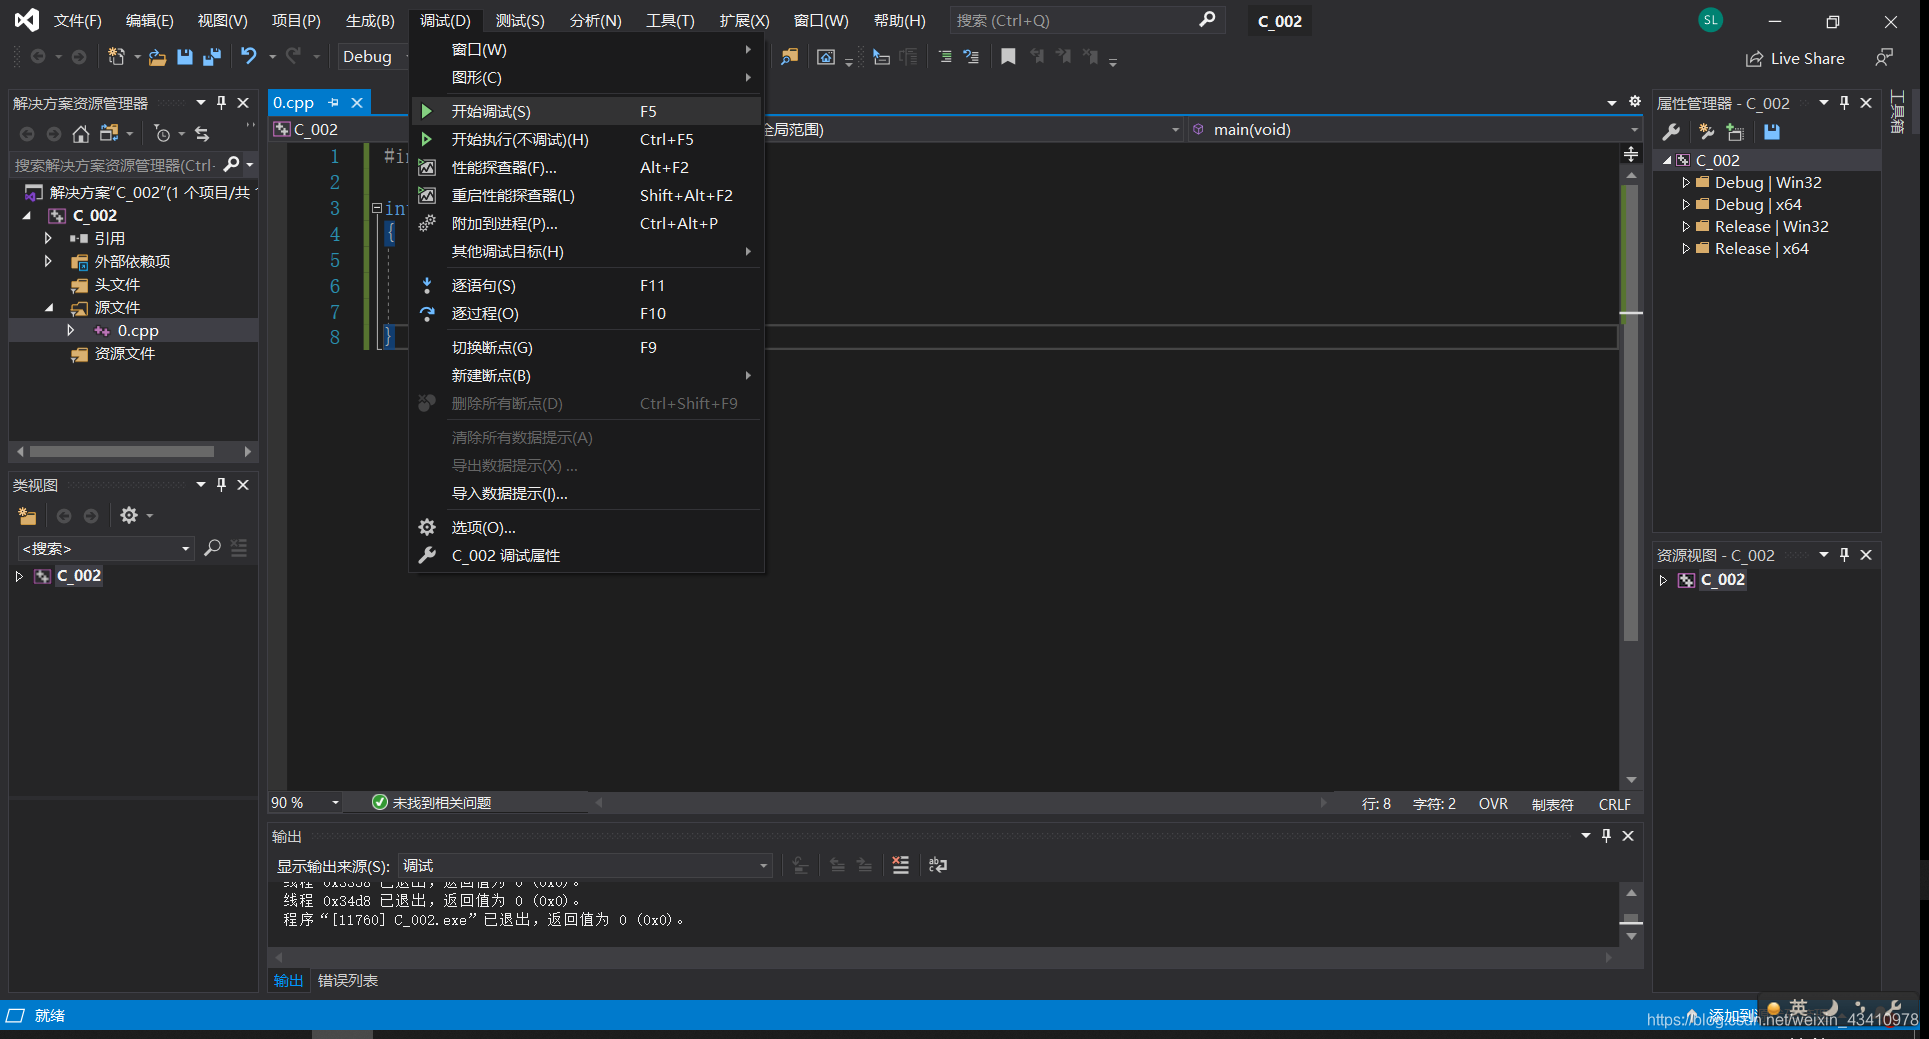Toggle OVR overwrite mode in the status bar
The image size is (1929, 1039).
click(x=1493, y=804)
